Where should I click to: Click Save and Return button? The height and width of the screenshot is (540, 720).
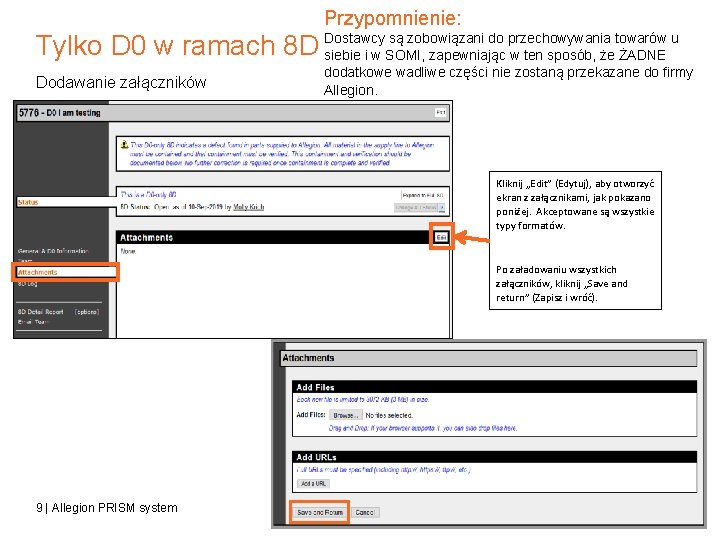320,512
